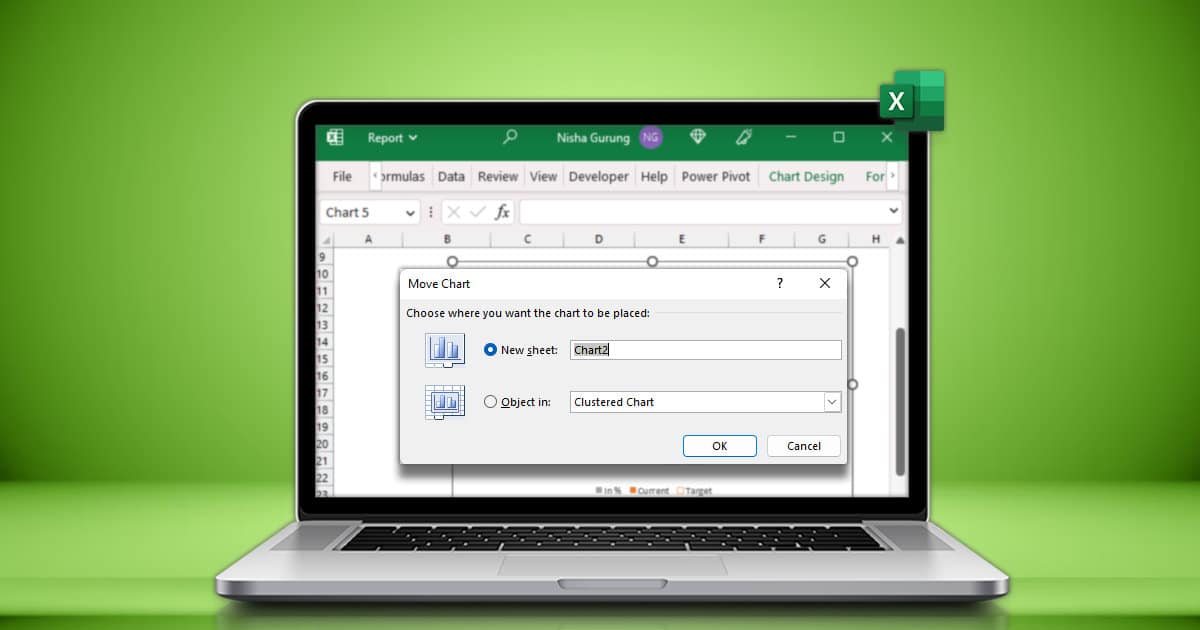Screen dimensions: 1200x630
Task: Select the New sheet chart icon
Action: tap(444, 350)
